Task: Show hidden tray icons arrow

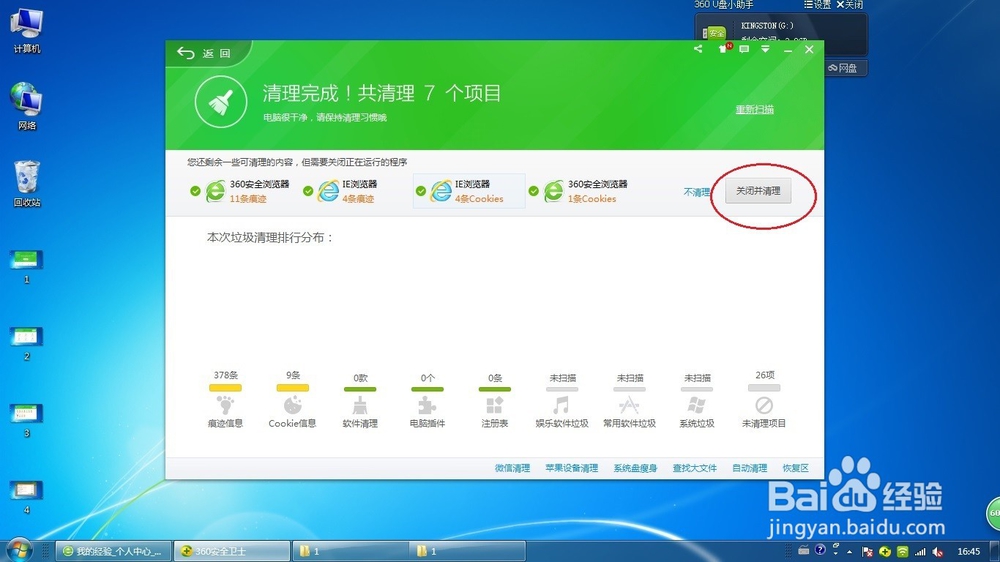Action: coord(849,552)
